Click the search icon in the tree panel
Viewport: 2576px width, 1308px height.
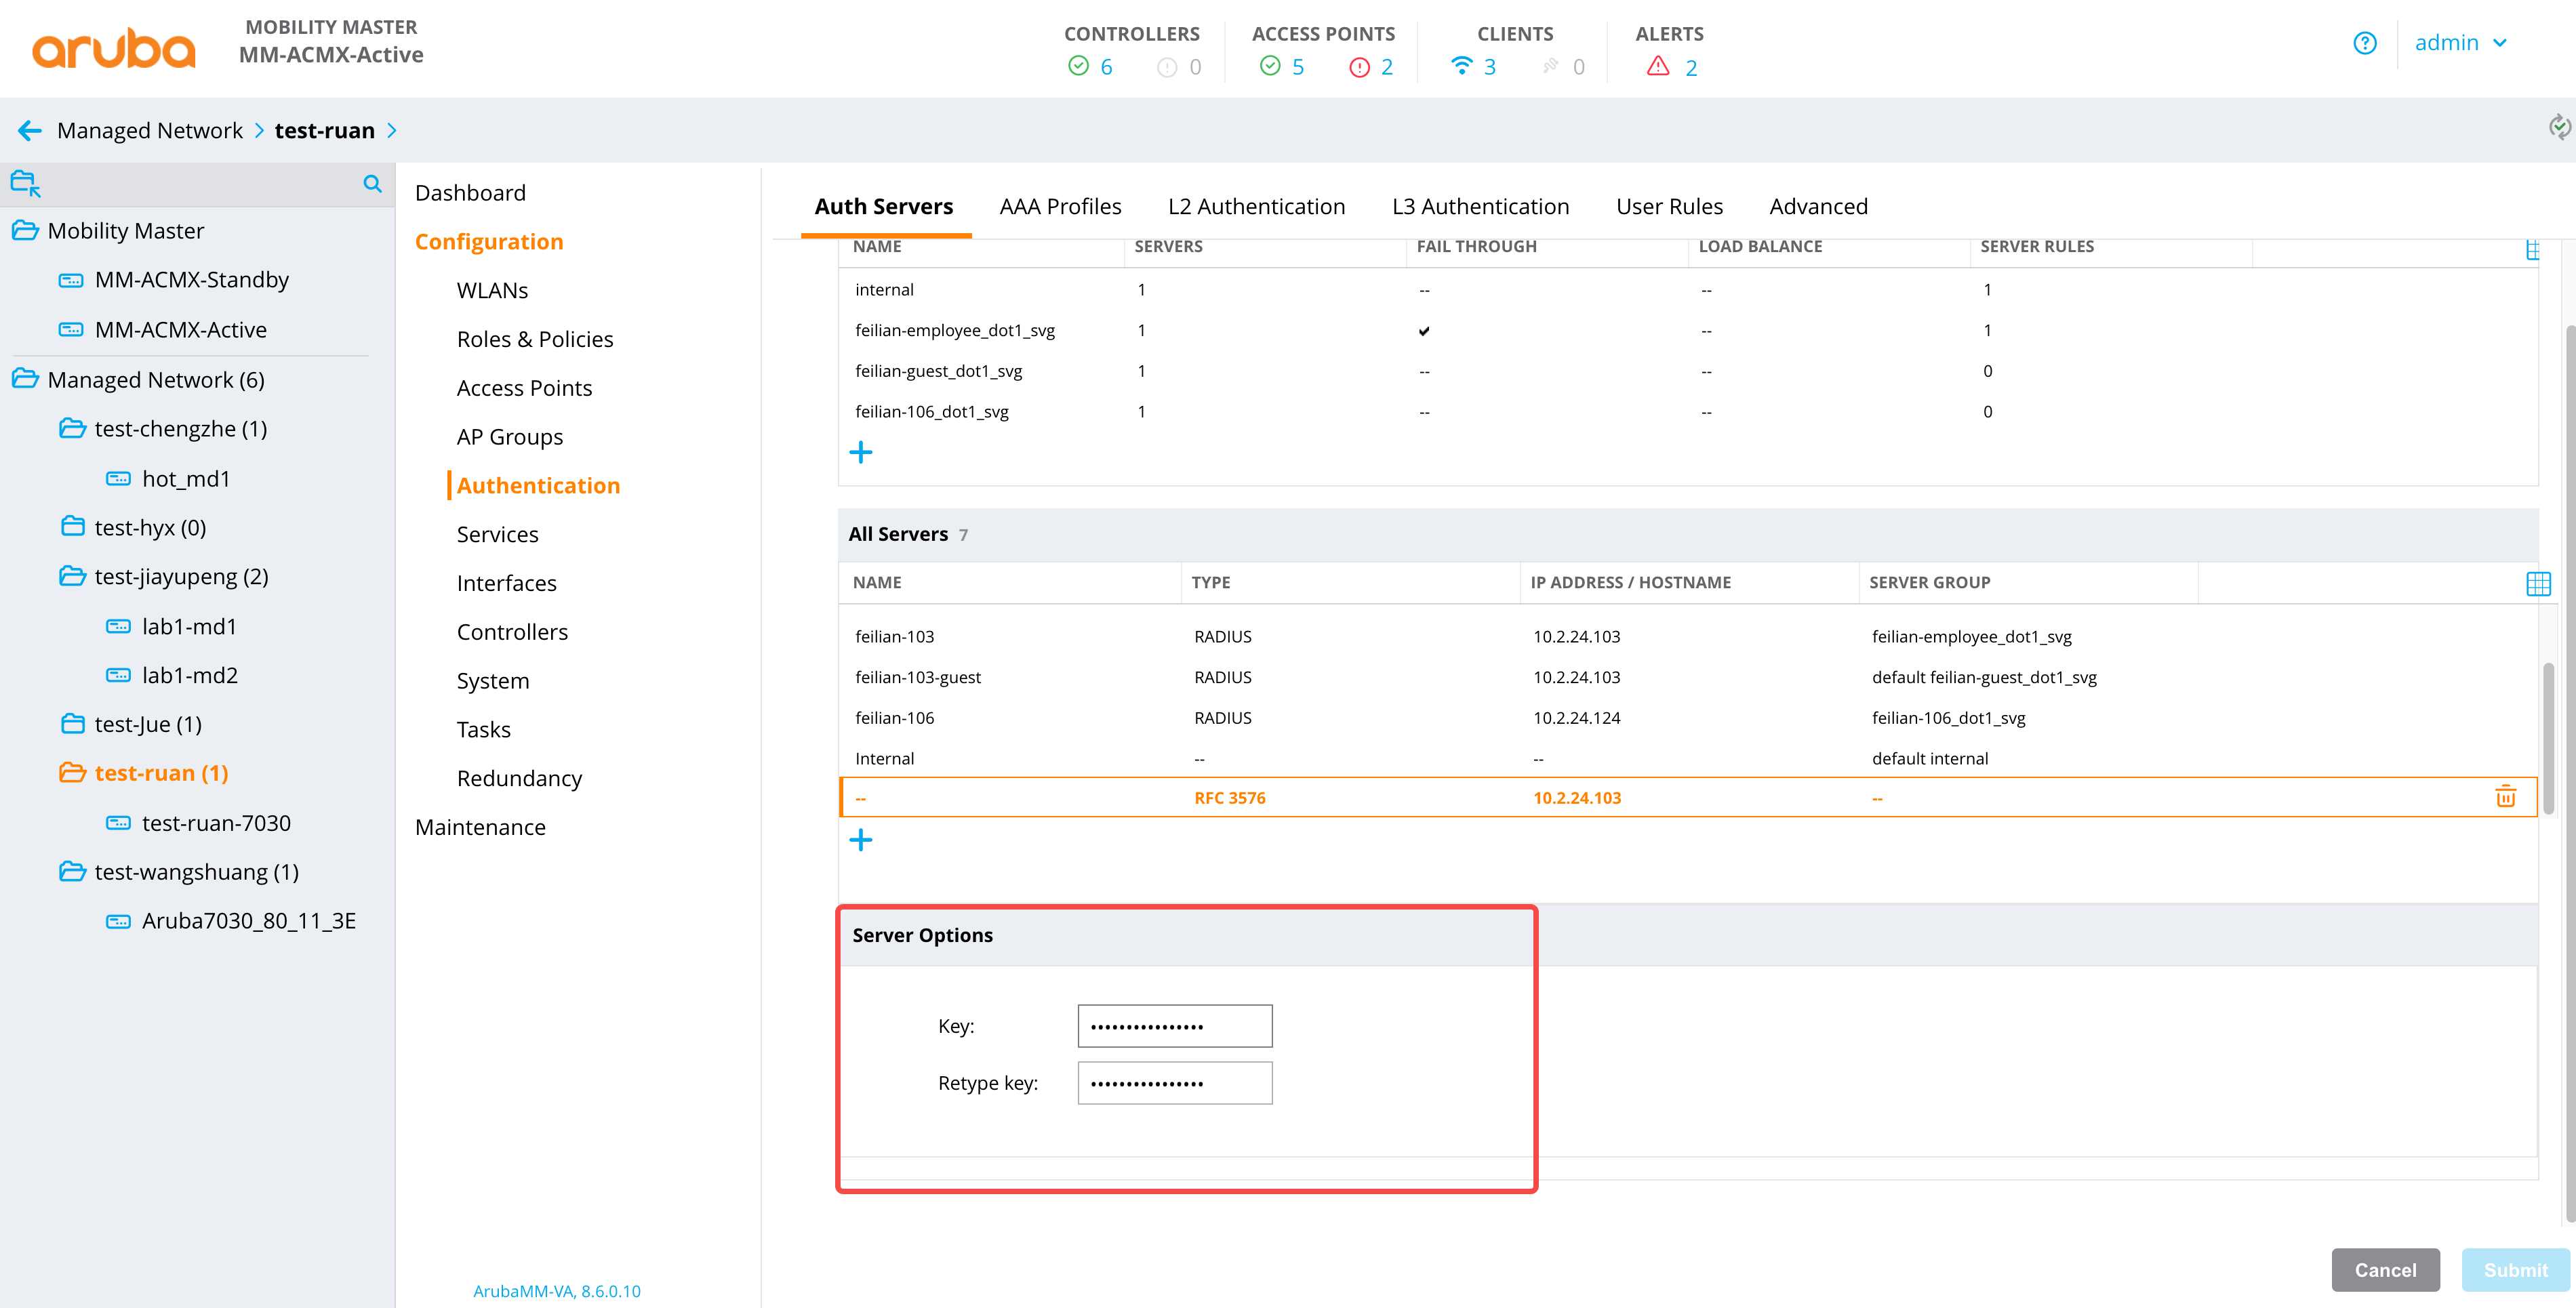coord(372,184)
